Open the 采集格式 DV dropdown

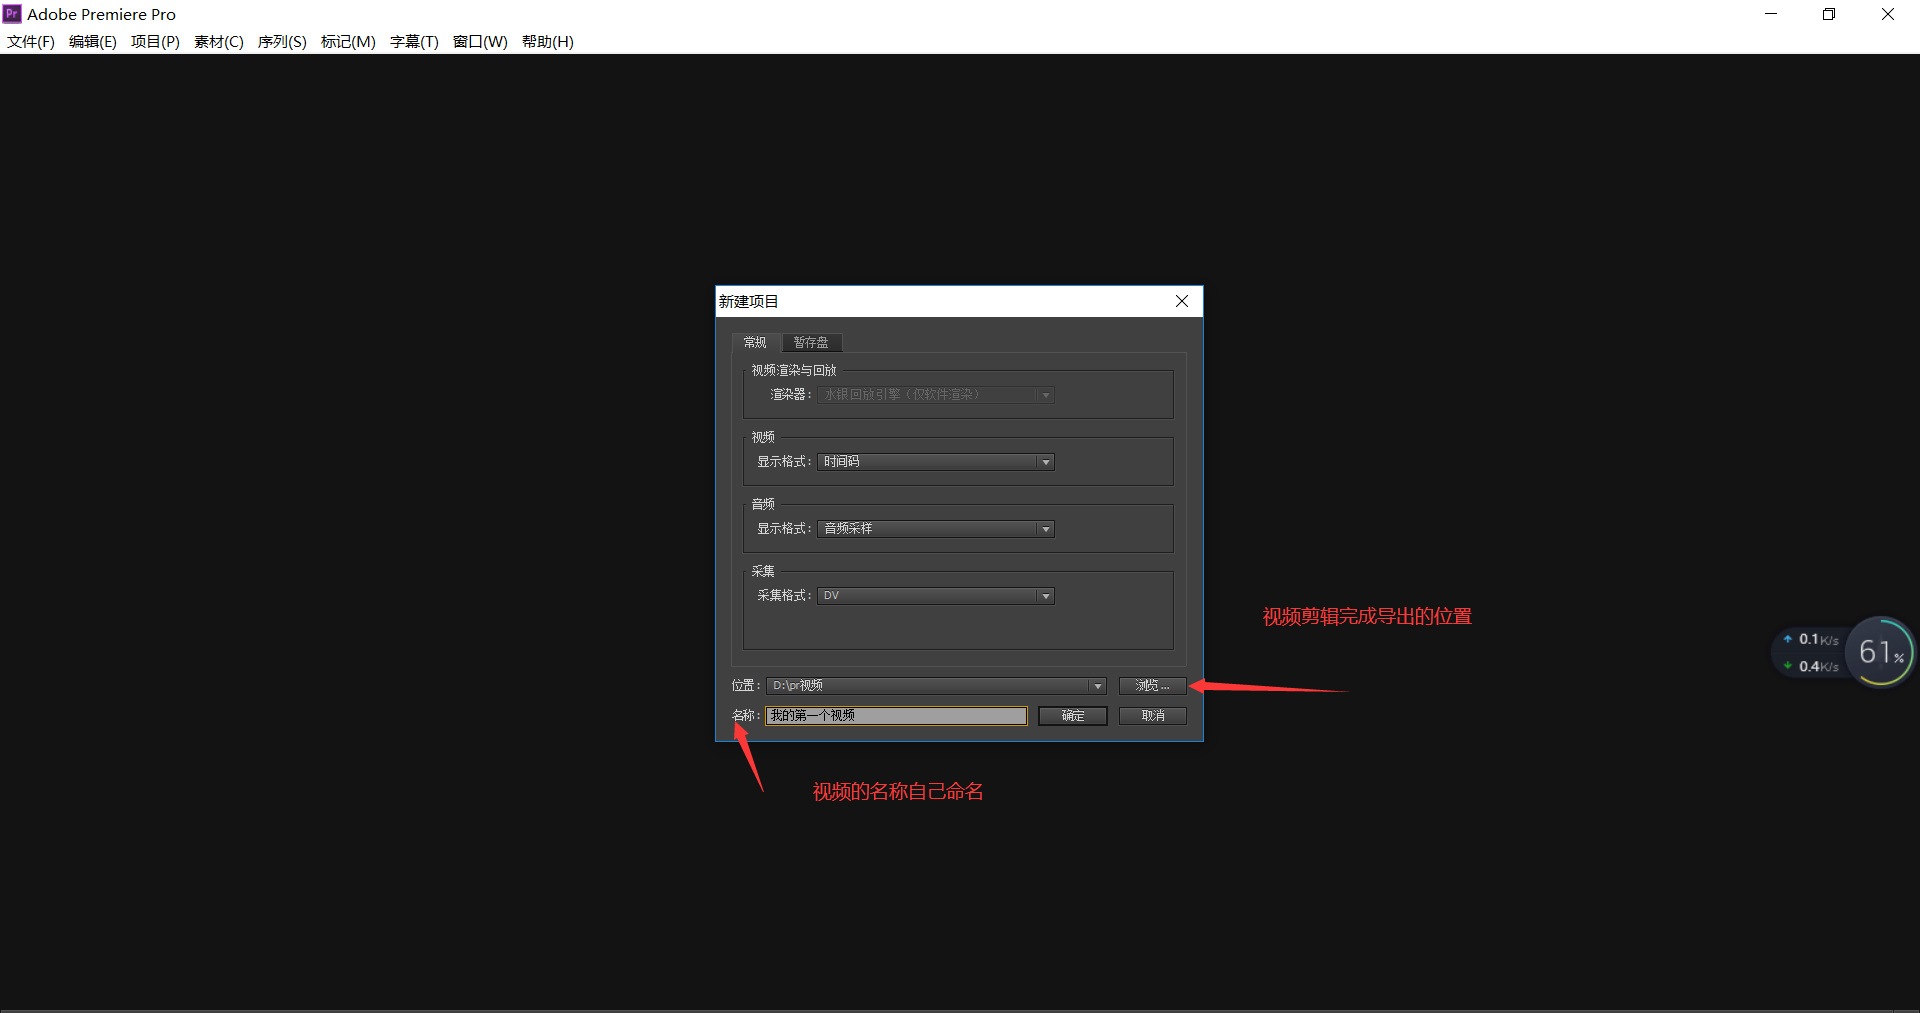point(936,596)
